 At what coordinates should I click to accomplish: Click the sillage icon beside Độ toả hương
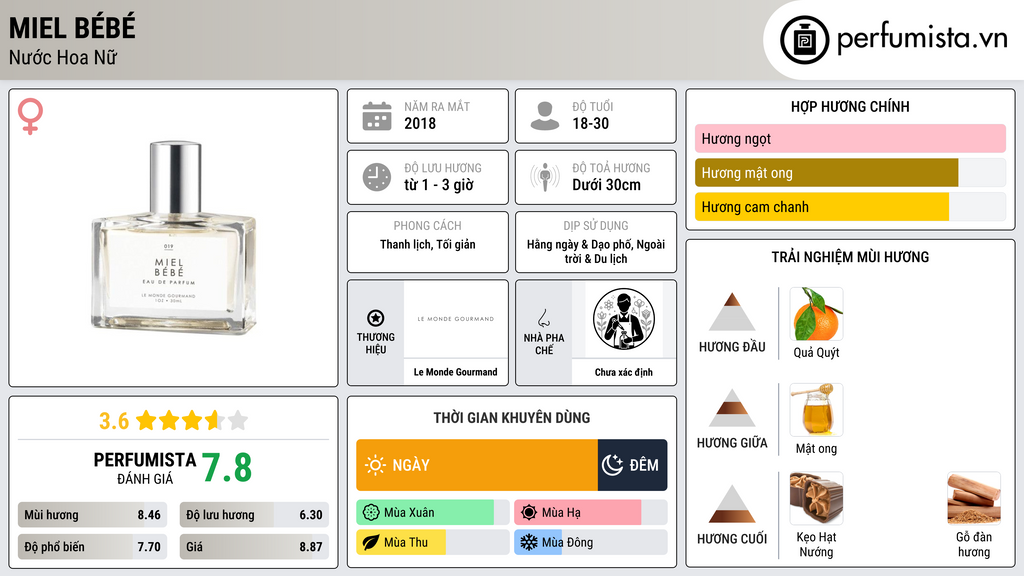(545, 177)
